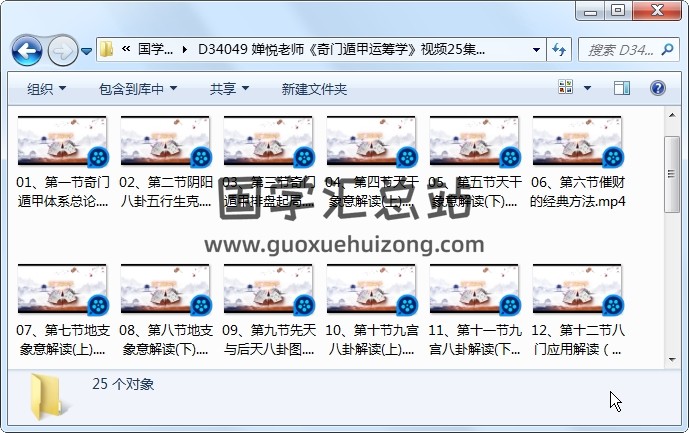This screenshot has width=689, height=433.
Task: Click the search magnifier icon
Action: 667,49
